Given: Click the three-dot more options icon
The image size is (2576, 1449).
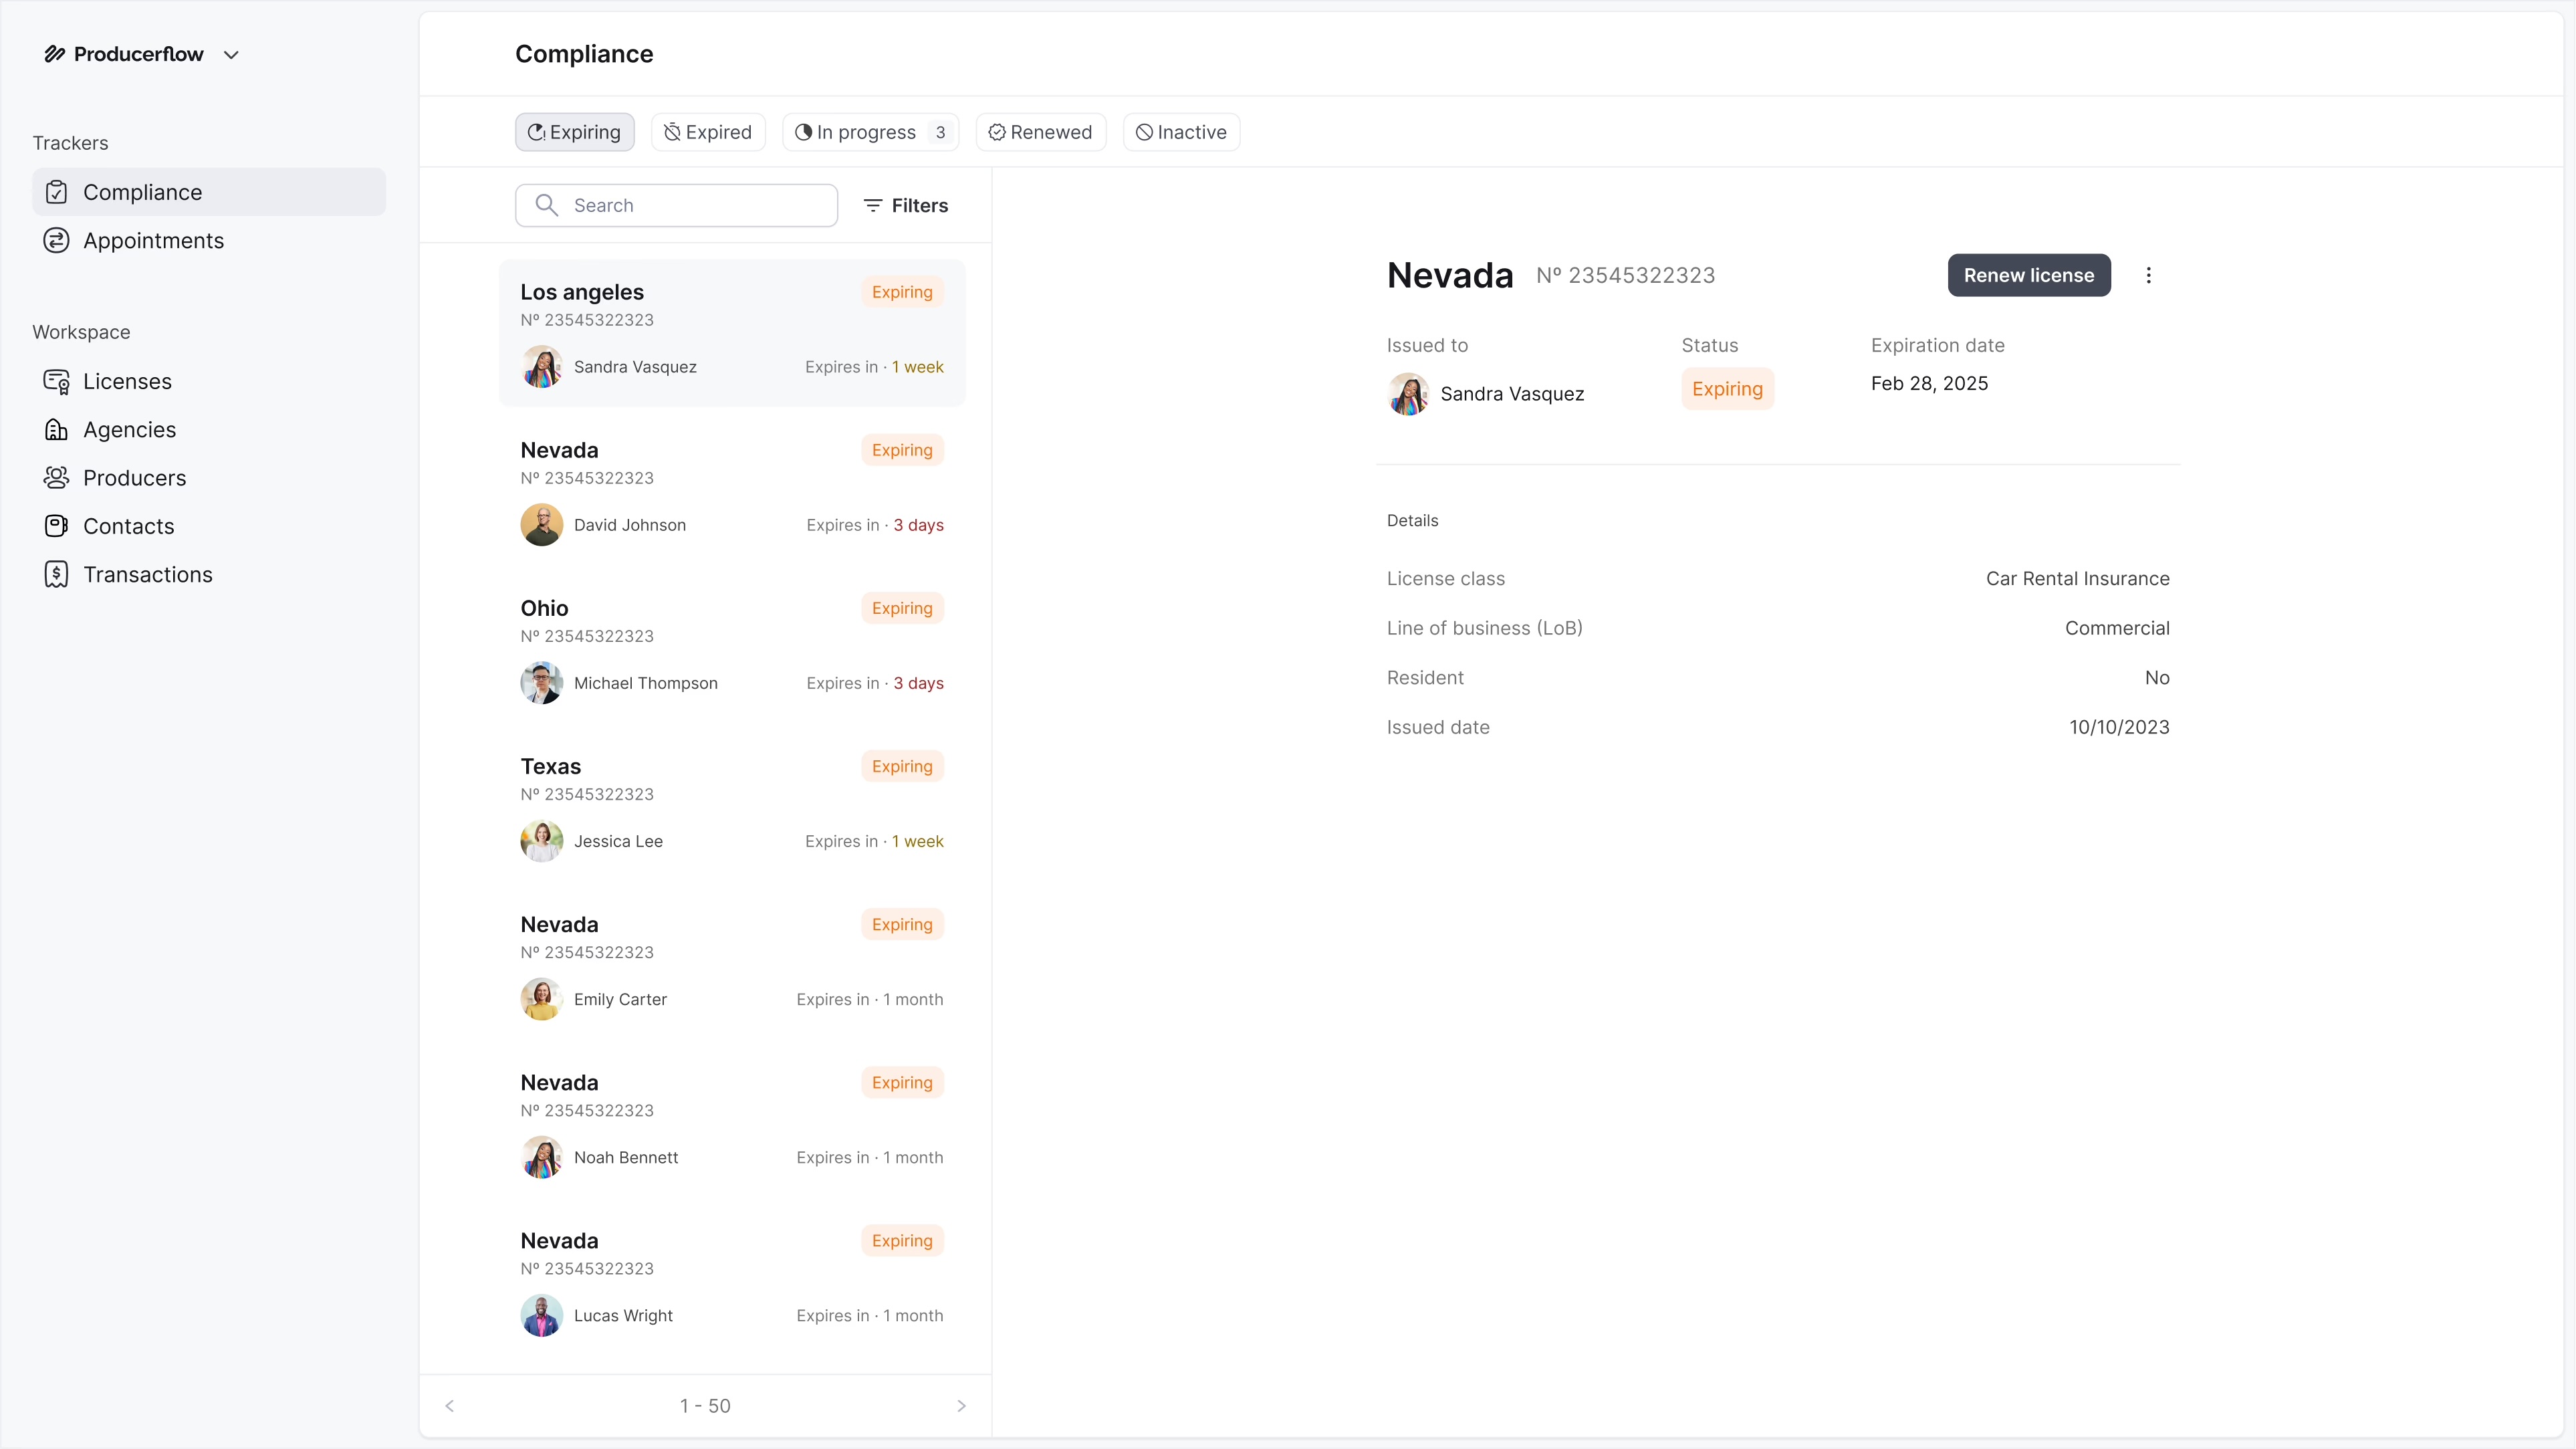Looking at the screenshot, I should [x=2148, y=275].
